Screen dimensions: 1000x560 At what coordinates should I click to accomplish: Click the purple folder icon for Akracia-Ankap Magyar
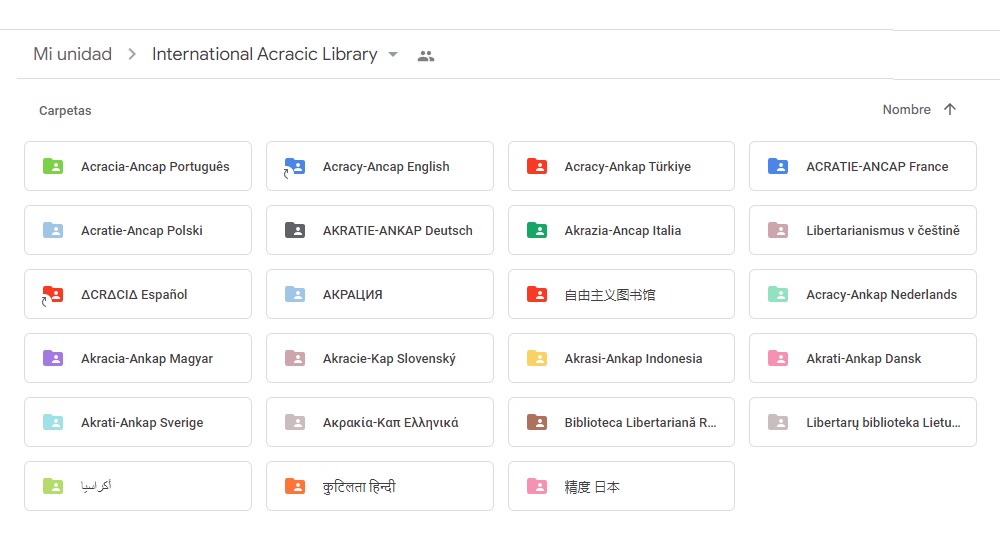(53, 358)
